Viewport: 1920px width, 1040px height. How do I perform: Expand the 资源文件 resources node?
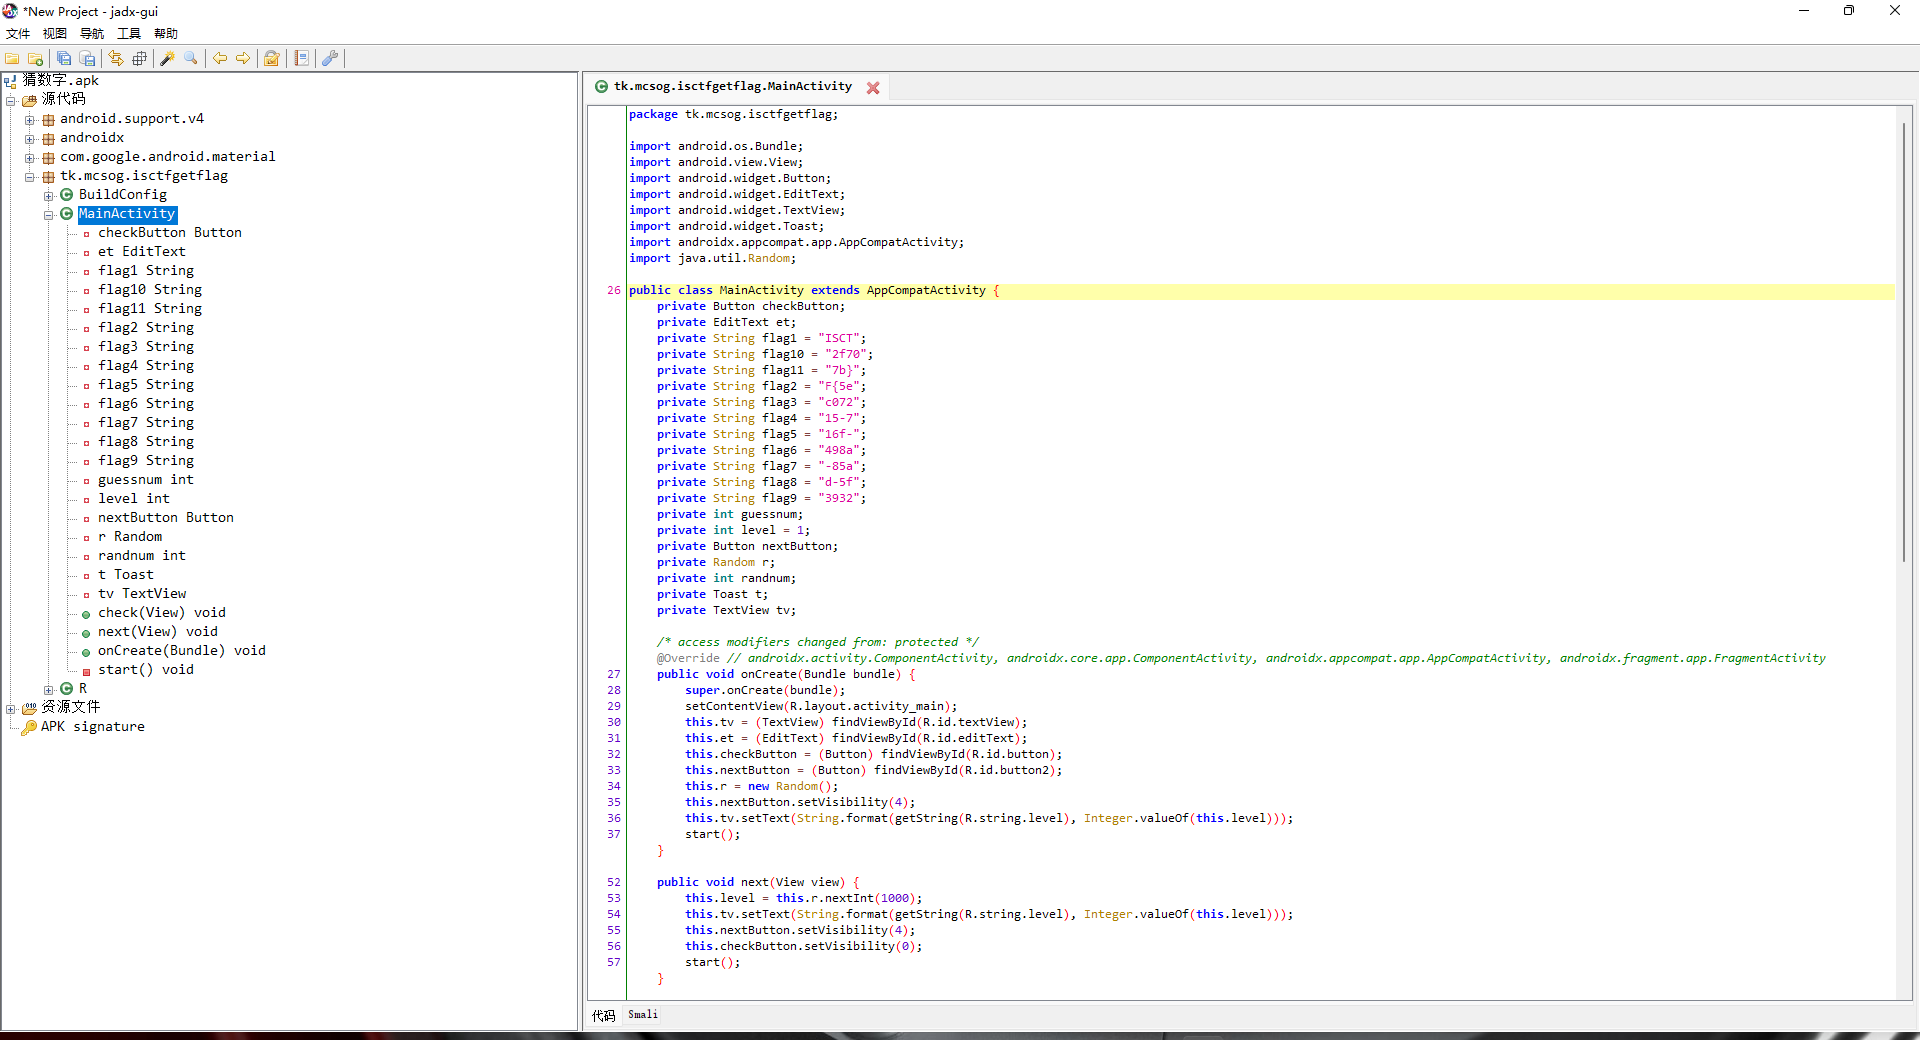point(11,709)
